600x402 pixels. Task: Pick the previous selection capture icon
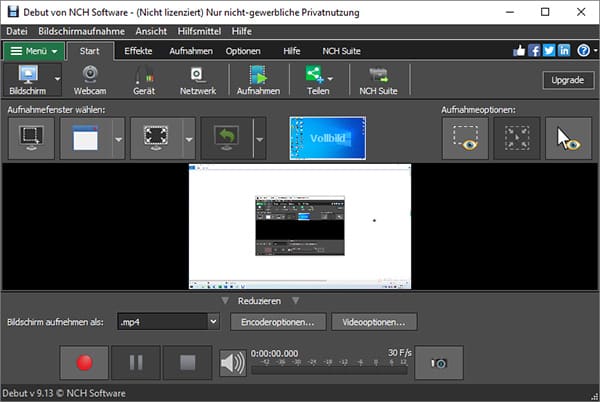coord(227,138)
